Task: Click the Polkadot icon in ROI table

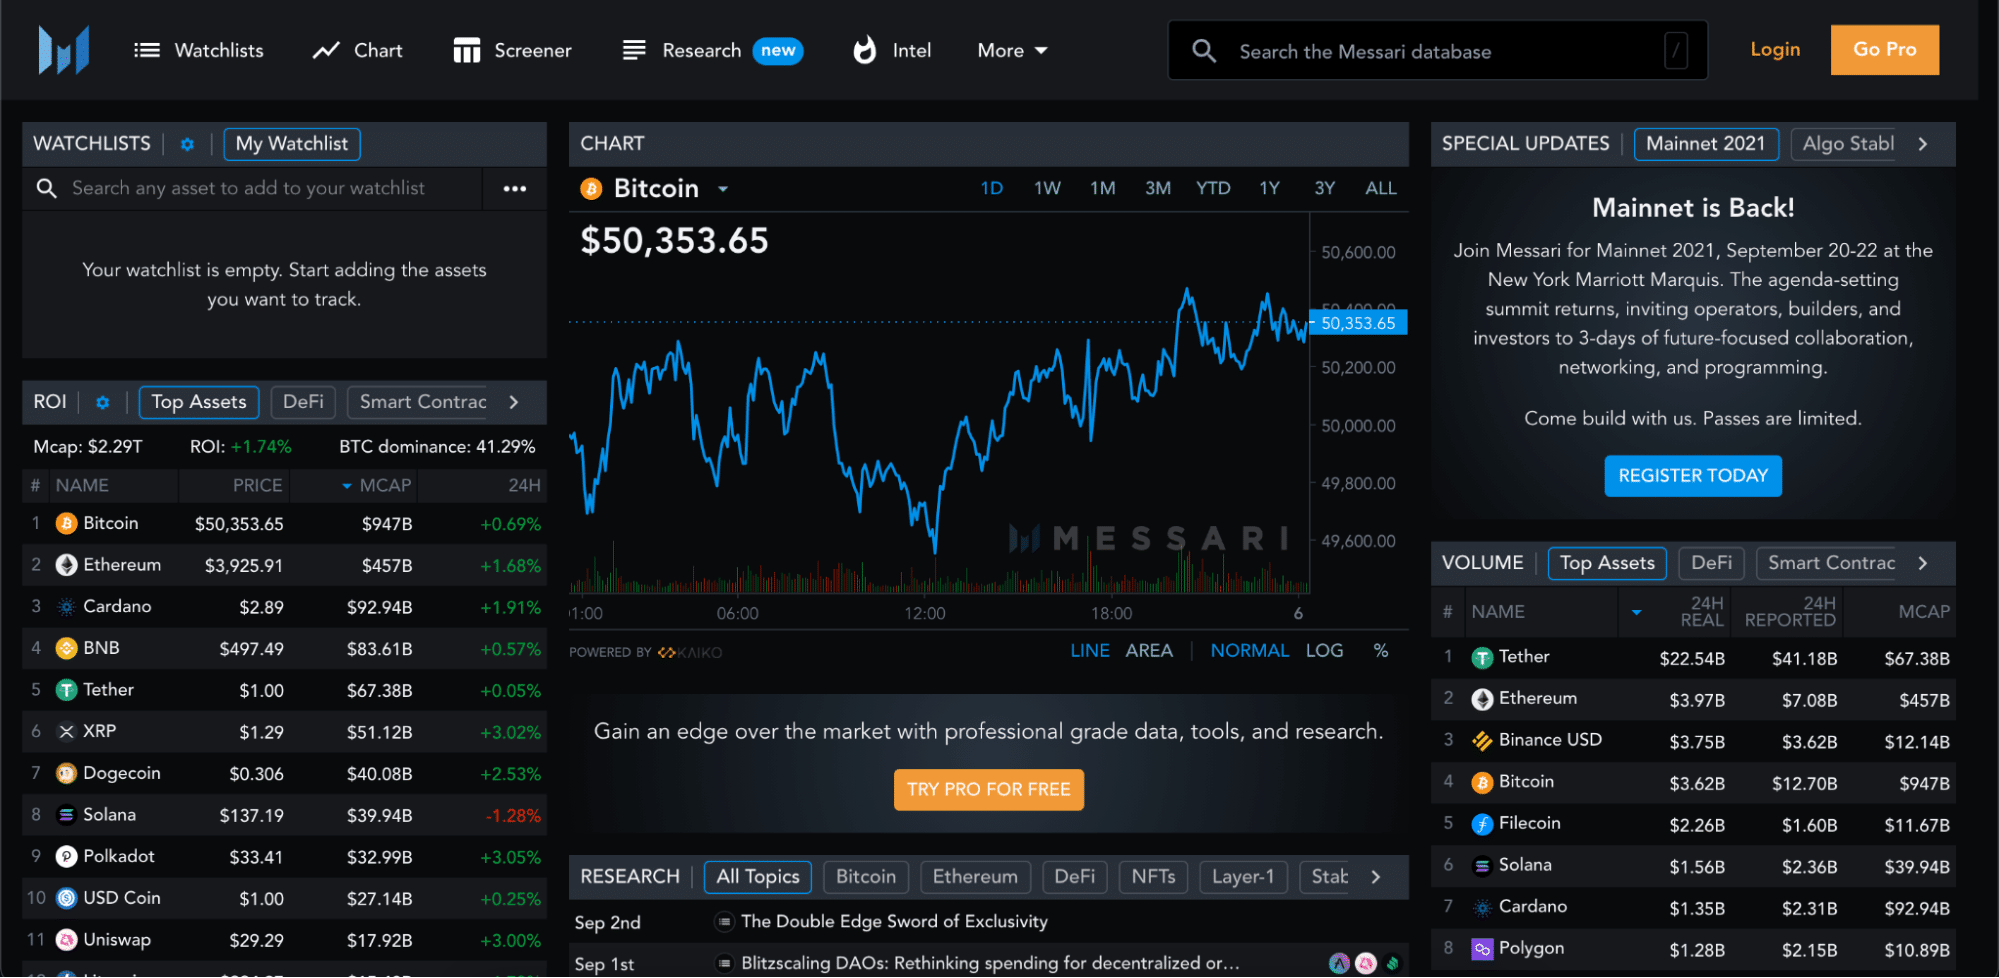Action: [66, 857]
